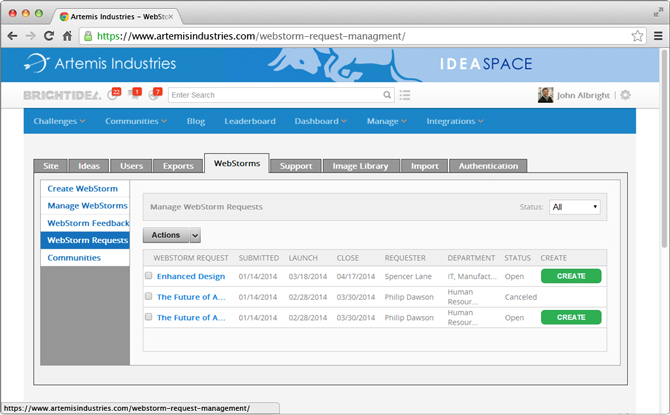Select the WebStorms tab
The width and height of the screenshot is (670, 415).
click(x=237, y=163)
